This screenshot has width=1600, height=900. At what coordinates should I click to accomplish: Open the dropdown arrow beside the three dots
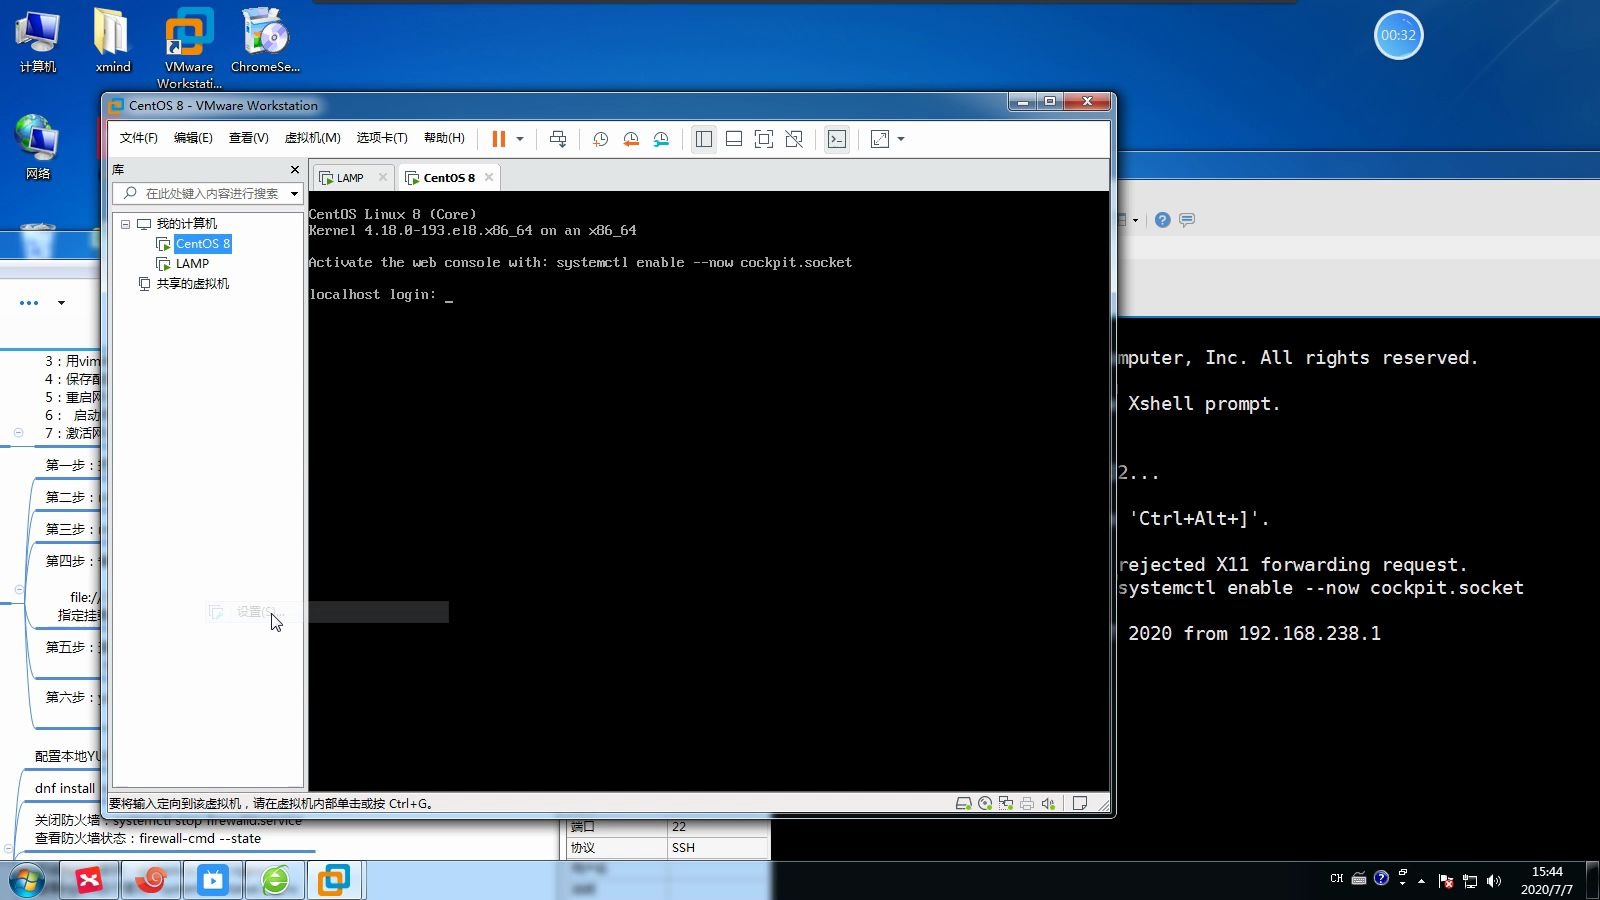point(61,303)
